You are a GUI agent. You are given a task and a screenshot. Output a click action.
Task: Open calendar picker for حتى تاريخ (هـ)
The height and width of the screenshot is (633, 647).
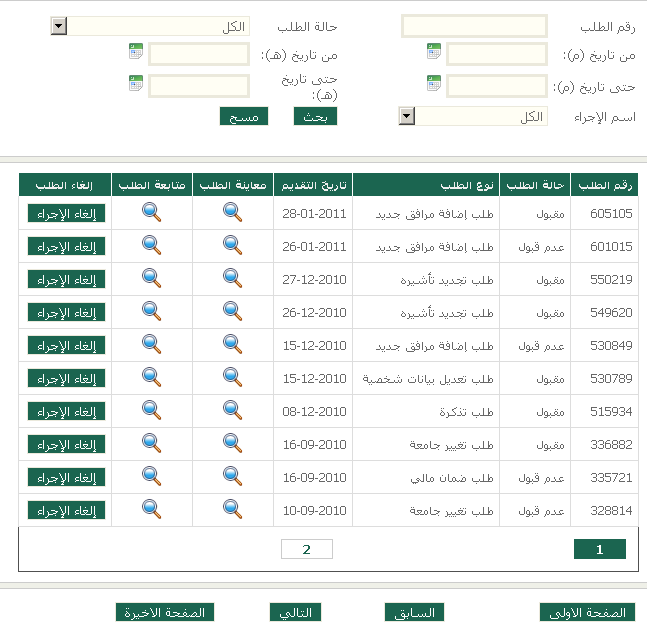point(136,83)
